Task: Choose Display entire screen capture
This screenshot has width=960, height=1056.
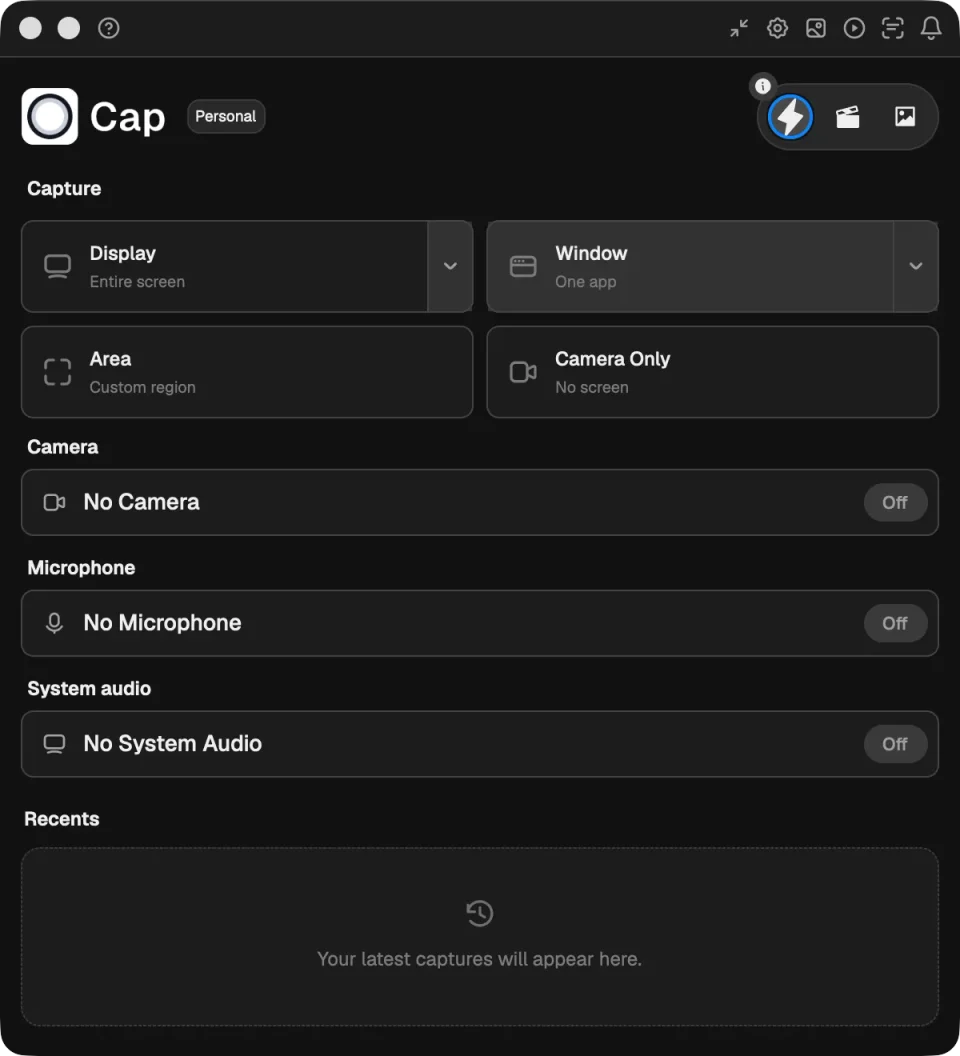Action: (x=224, y=267)
